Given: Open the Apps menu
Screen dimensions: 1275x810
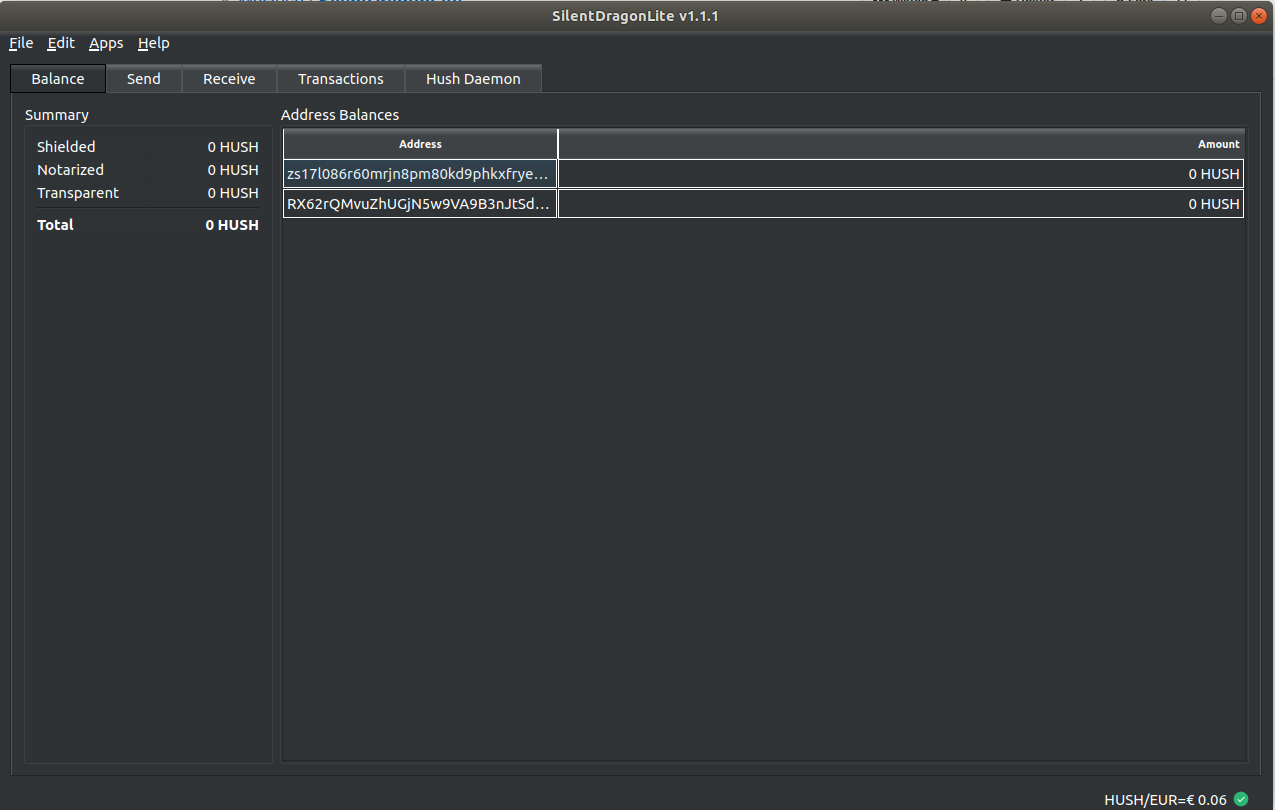Looking at the screenshot, I should coord(106,43).
